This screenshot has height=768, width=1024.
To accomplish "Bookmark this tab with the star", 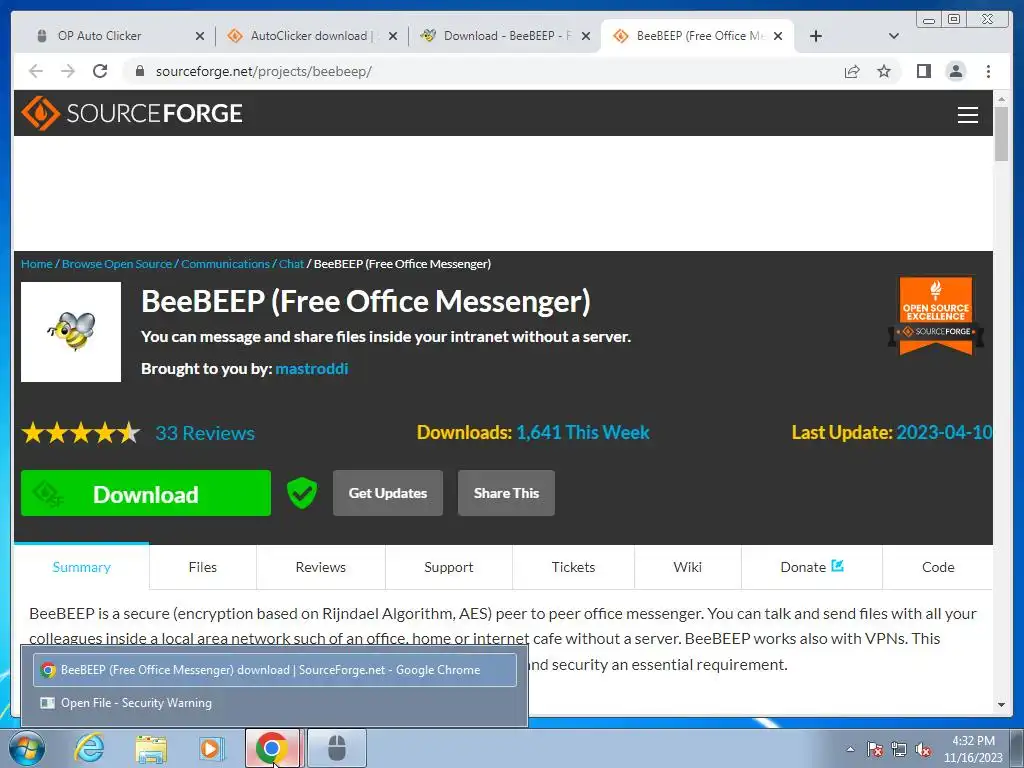I will (884, 71).
